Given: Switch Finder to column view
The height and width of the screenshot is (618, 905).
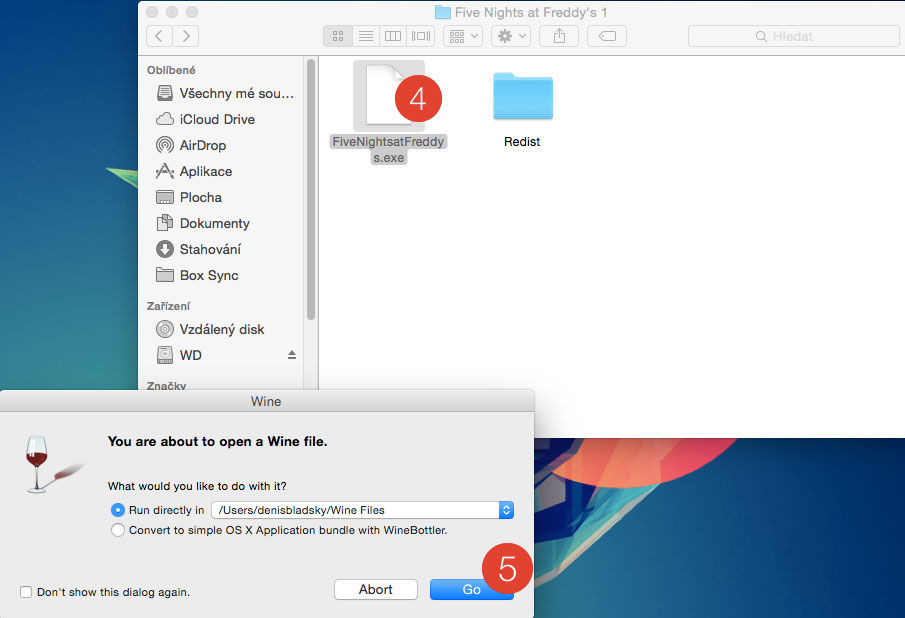Looking at the screenshot, I should pyautogui.click(x=393, y=36).
